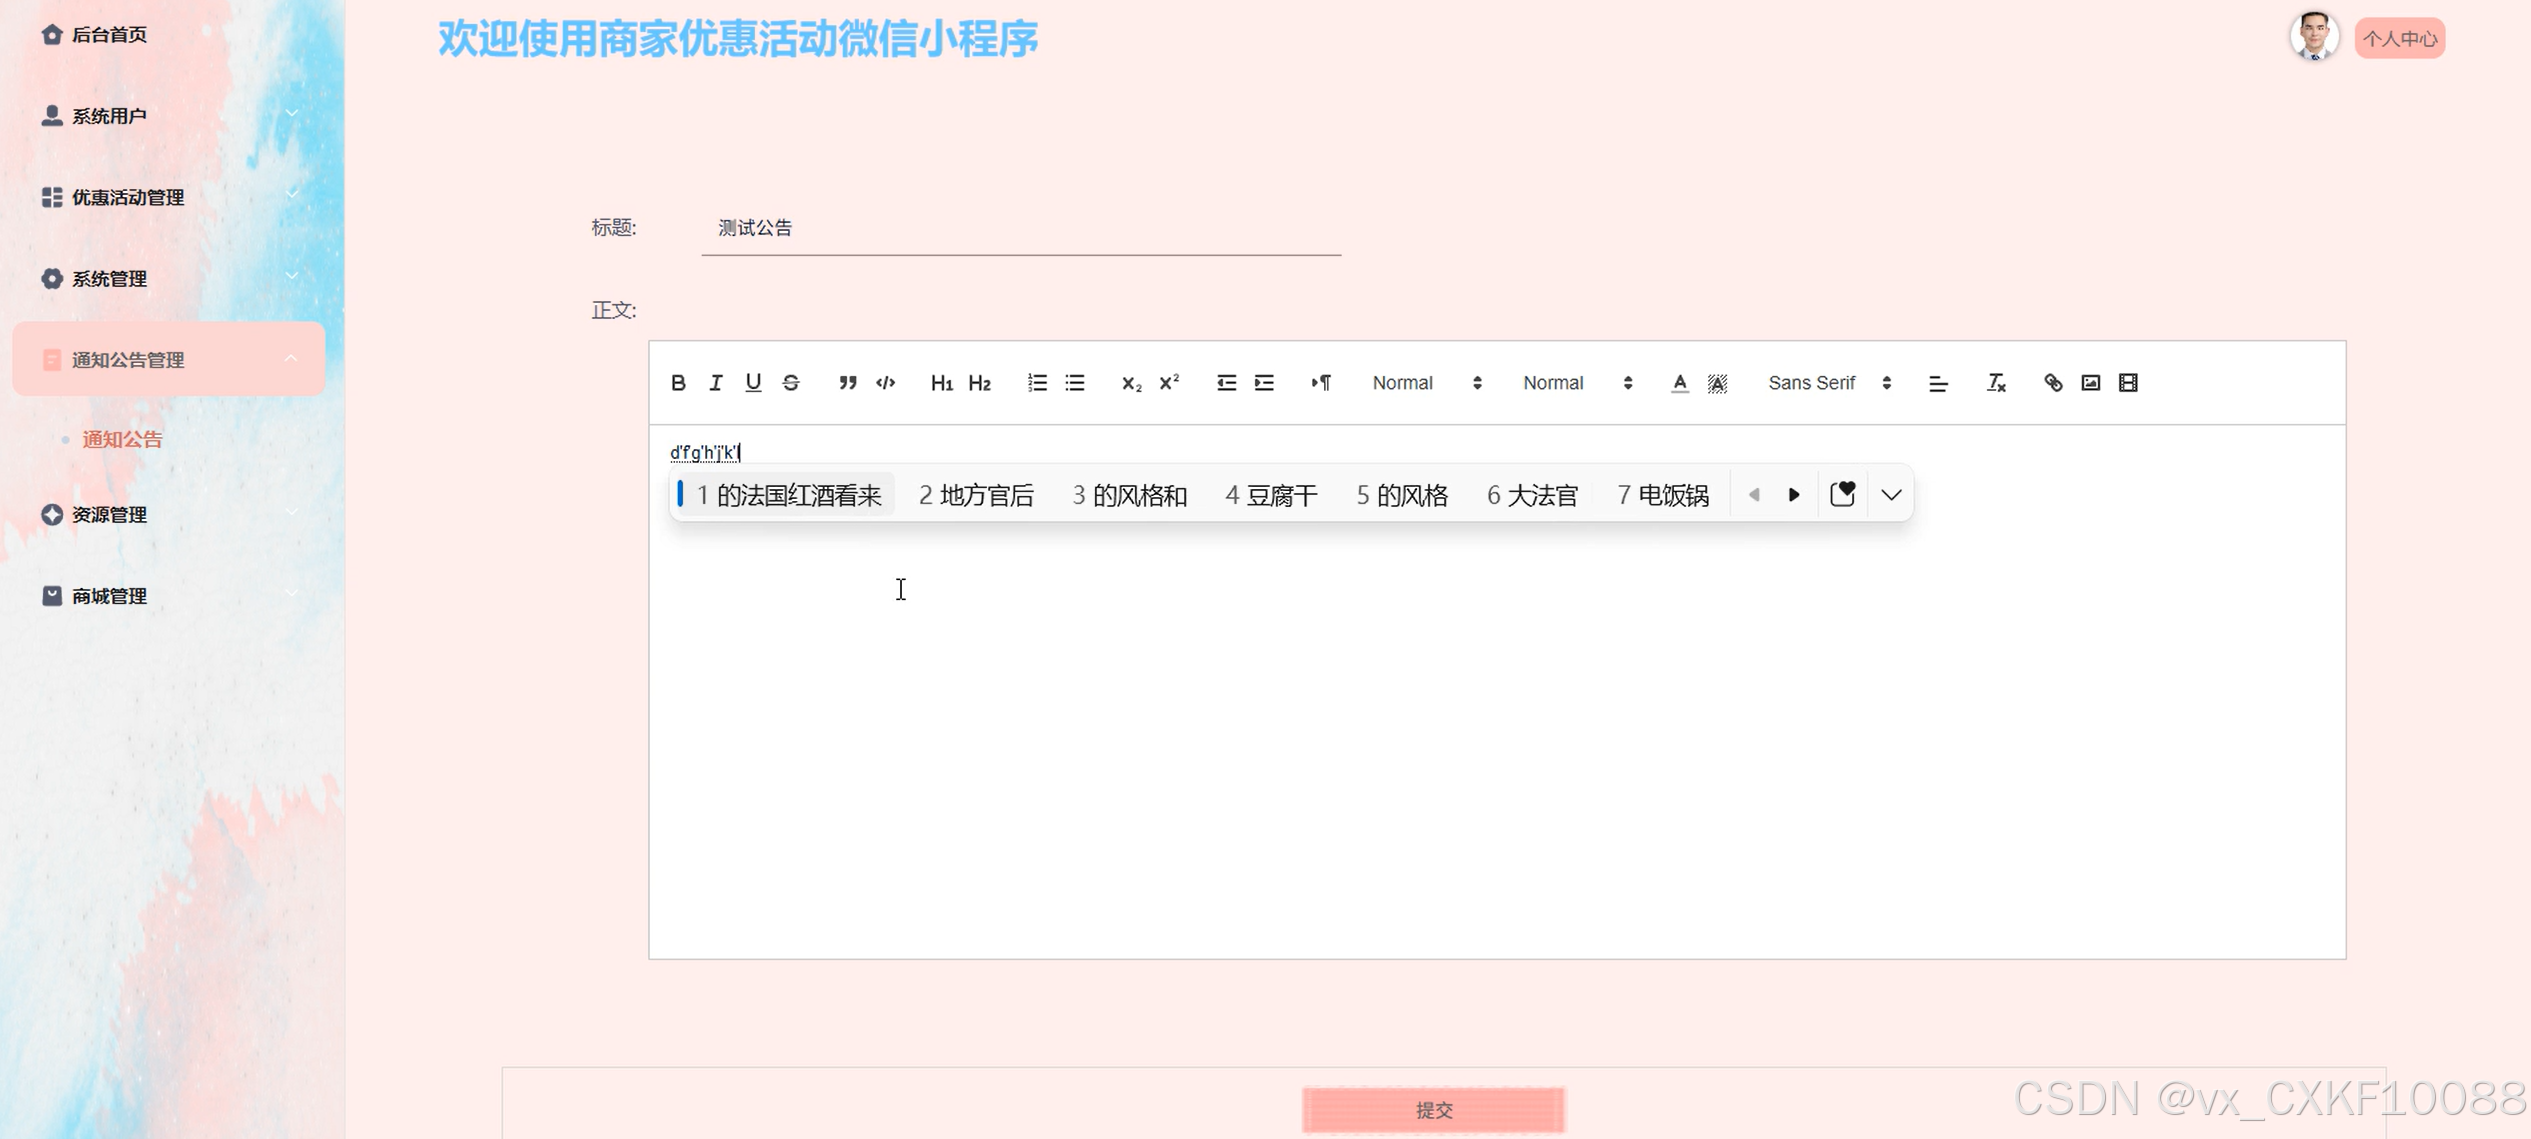Insert a video with the film icon
This screenshot has width=2531, height=1139.
pyautogui.click(x=2128, y=383)
